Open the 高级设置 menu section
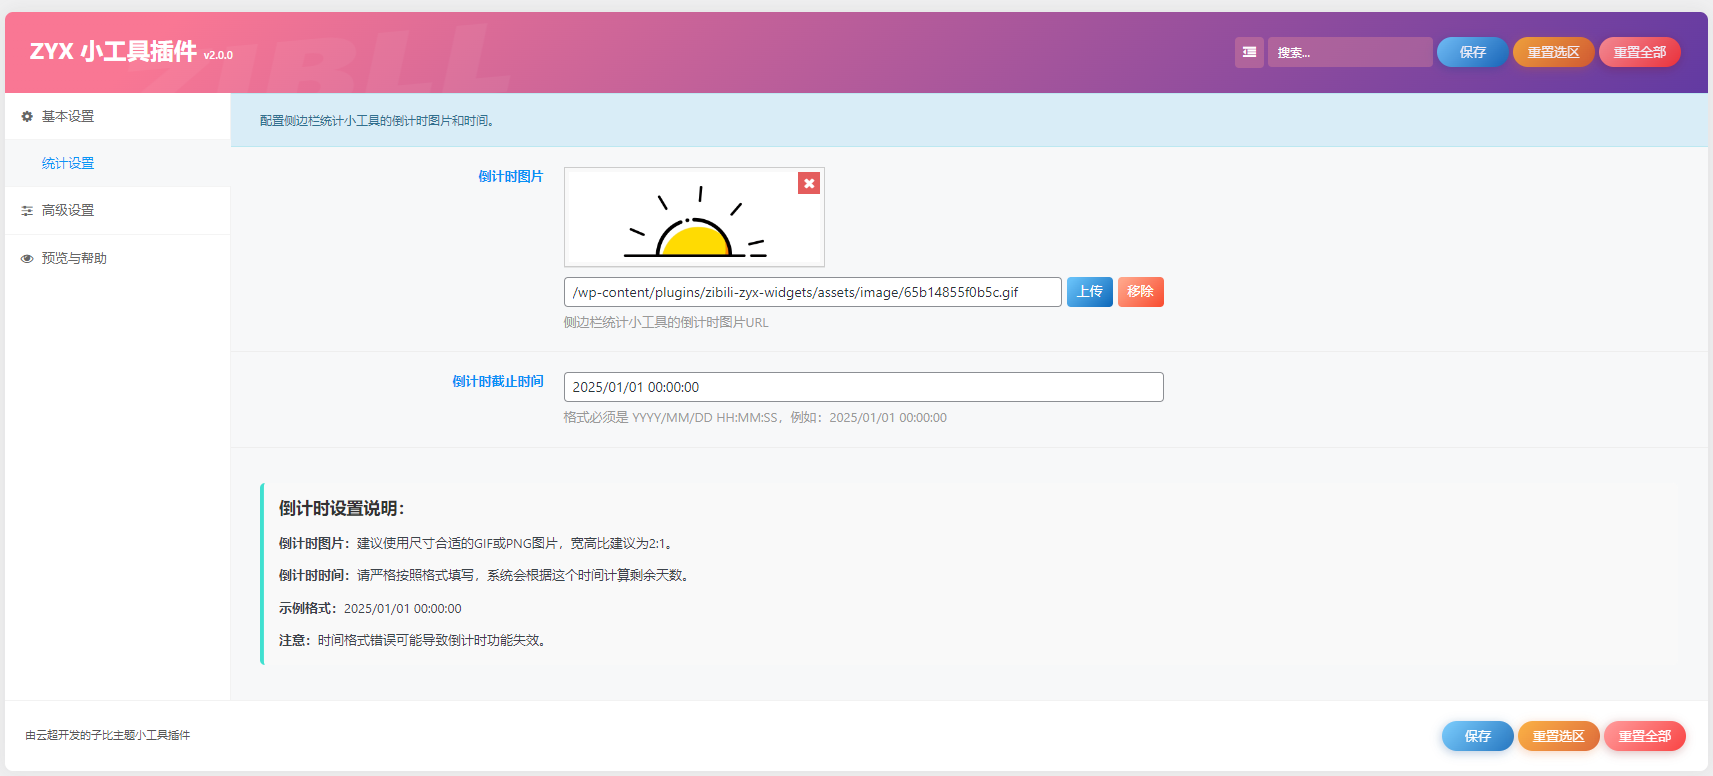 [117, 210]
